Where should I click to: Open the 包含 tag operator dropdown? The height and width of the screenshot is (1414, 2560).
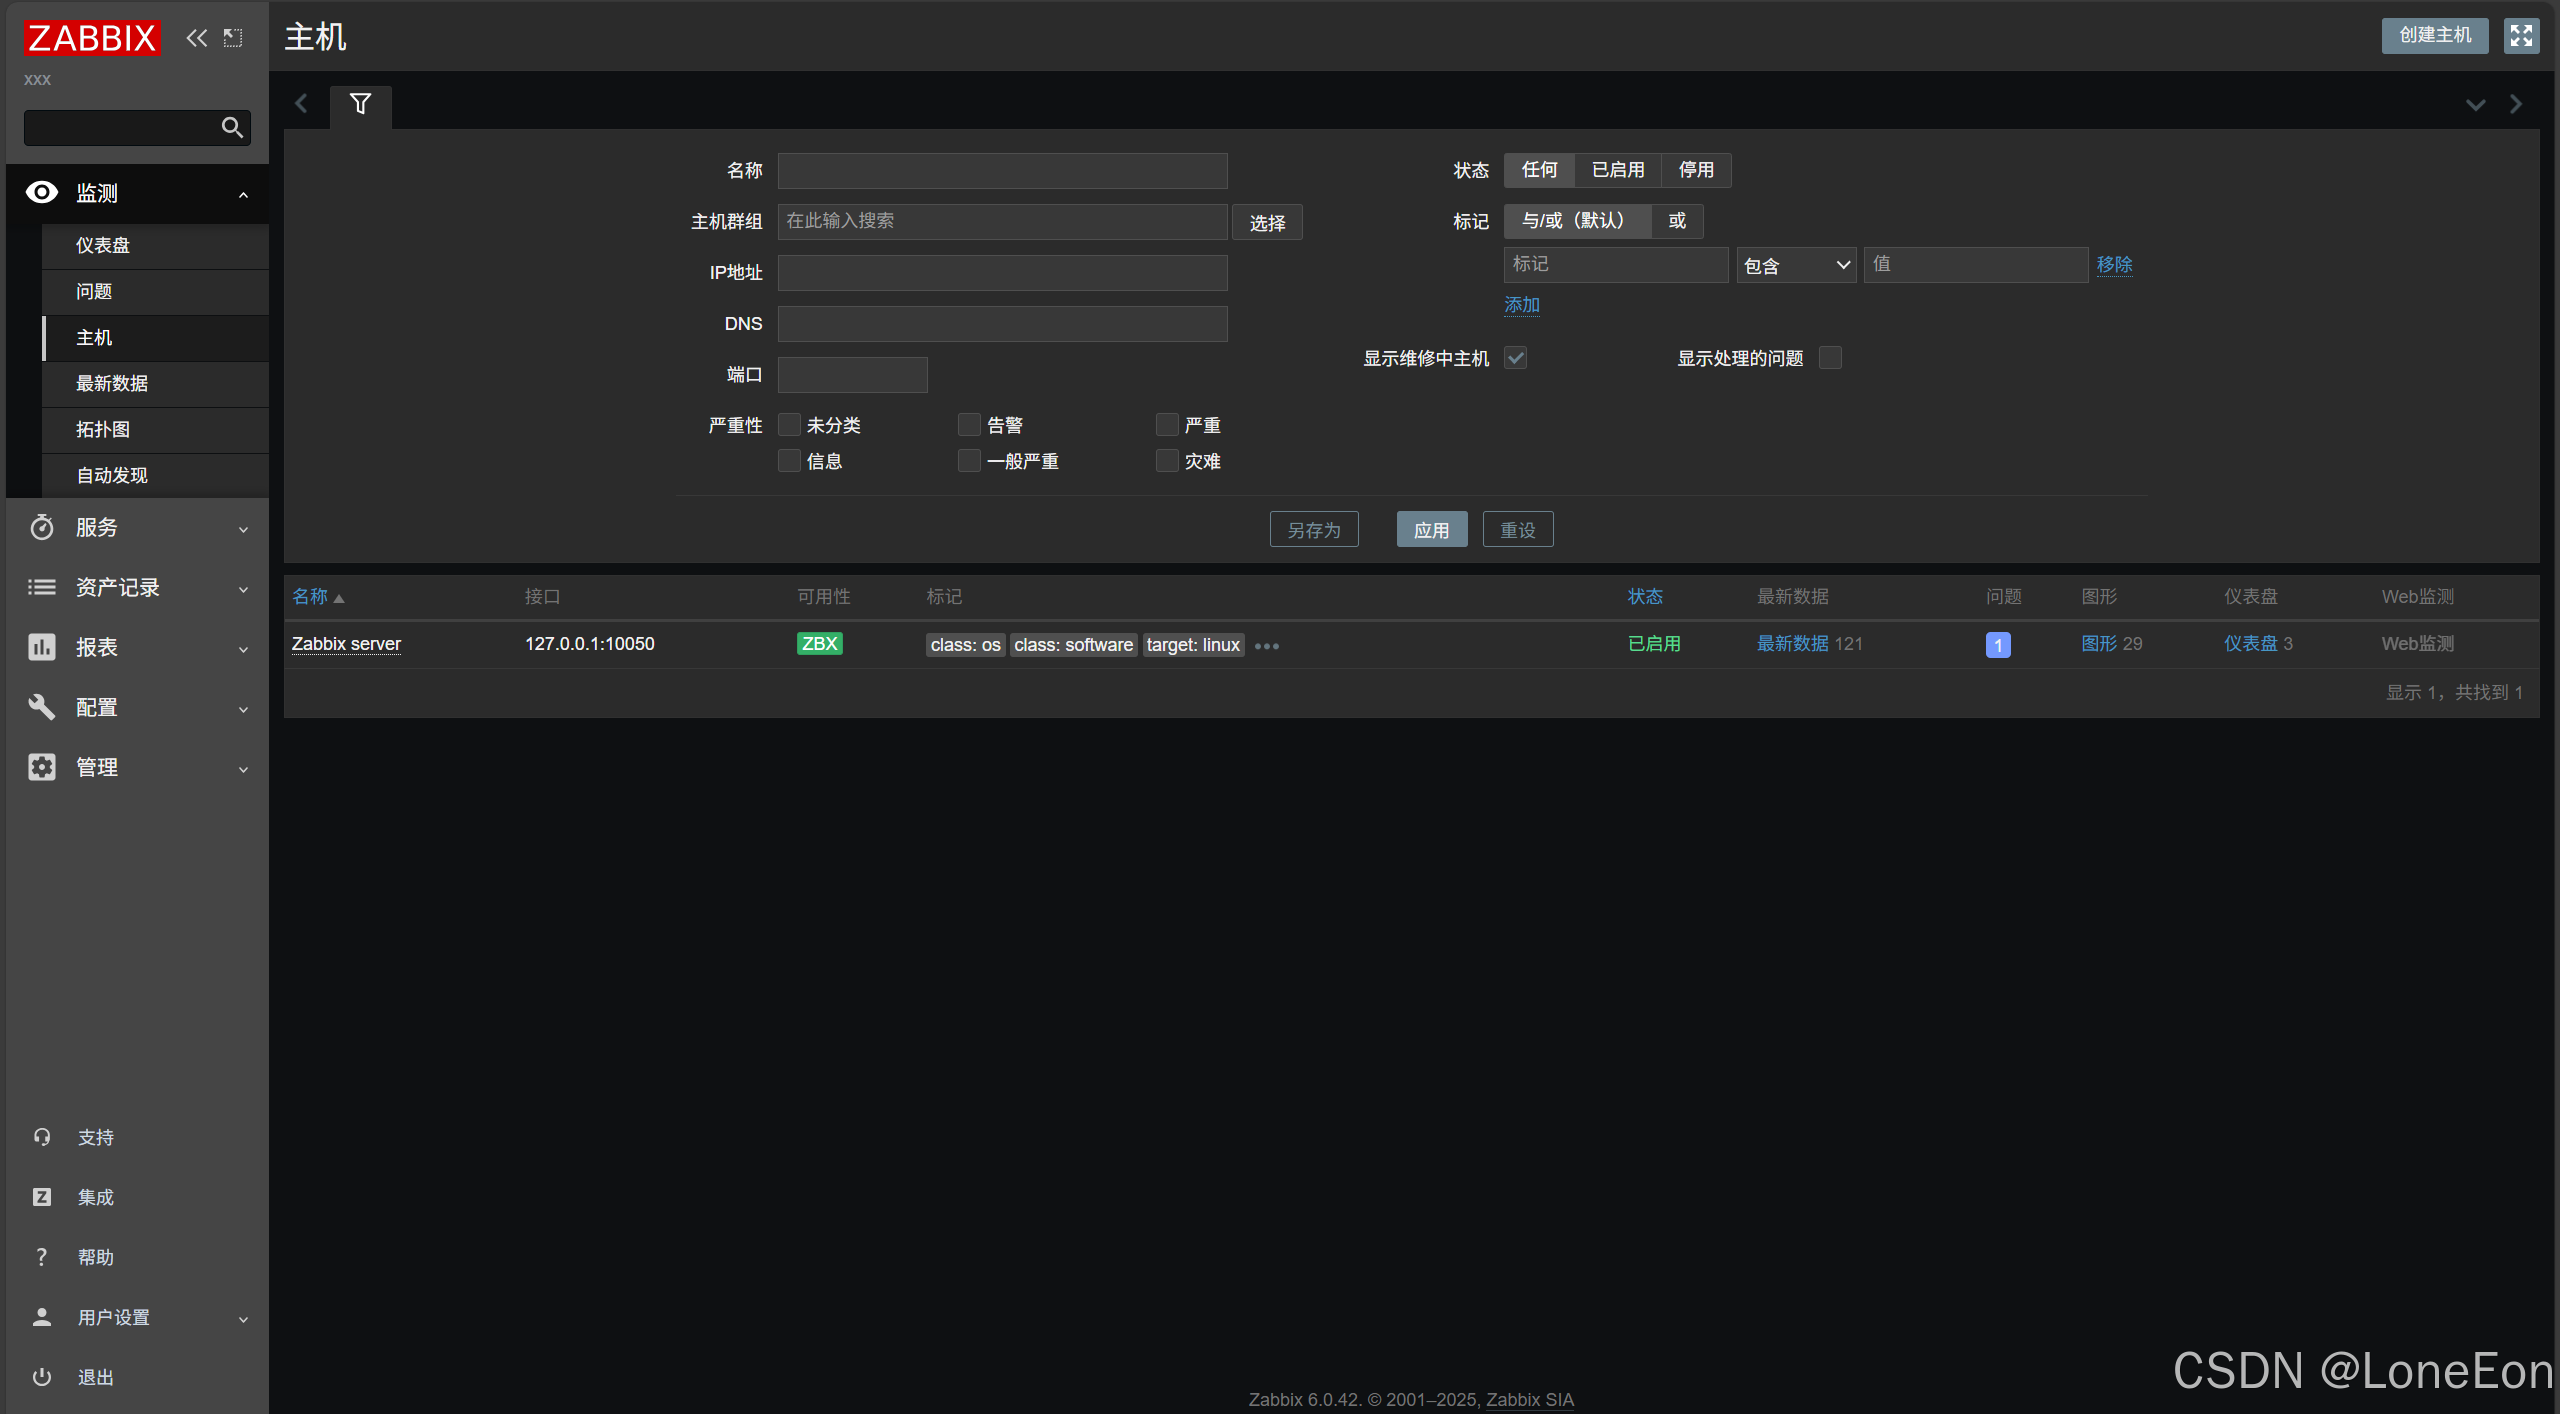pyautogui.click(x=1796, y=265)
